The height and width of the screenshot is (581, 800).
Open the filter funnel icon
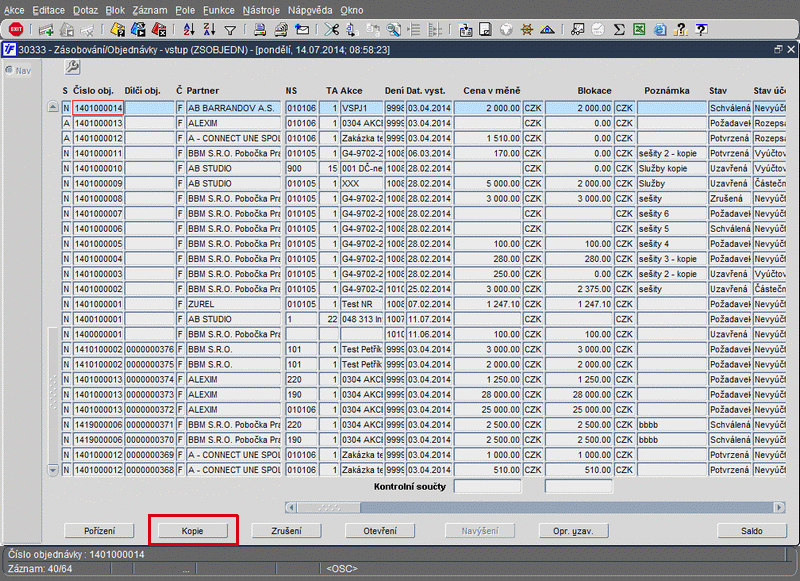(230, 30)
